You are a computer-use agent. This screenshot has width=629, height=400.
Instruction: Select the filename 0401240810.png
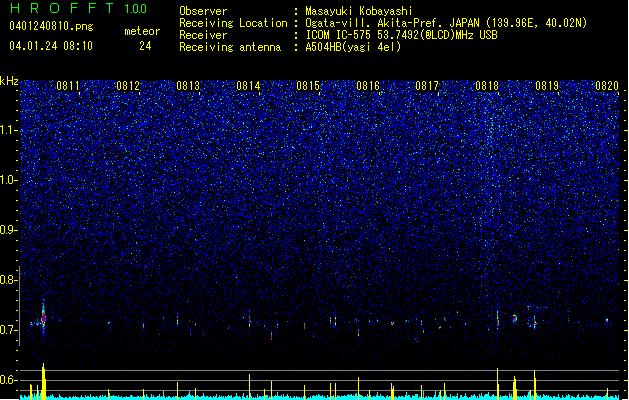51,27
